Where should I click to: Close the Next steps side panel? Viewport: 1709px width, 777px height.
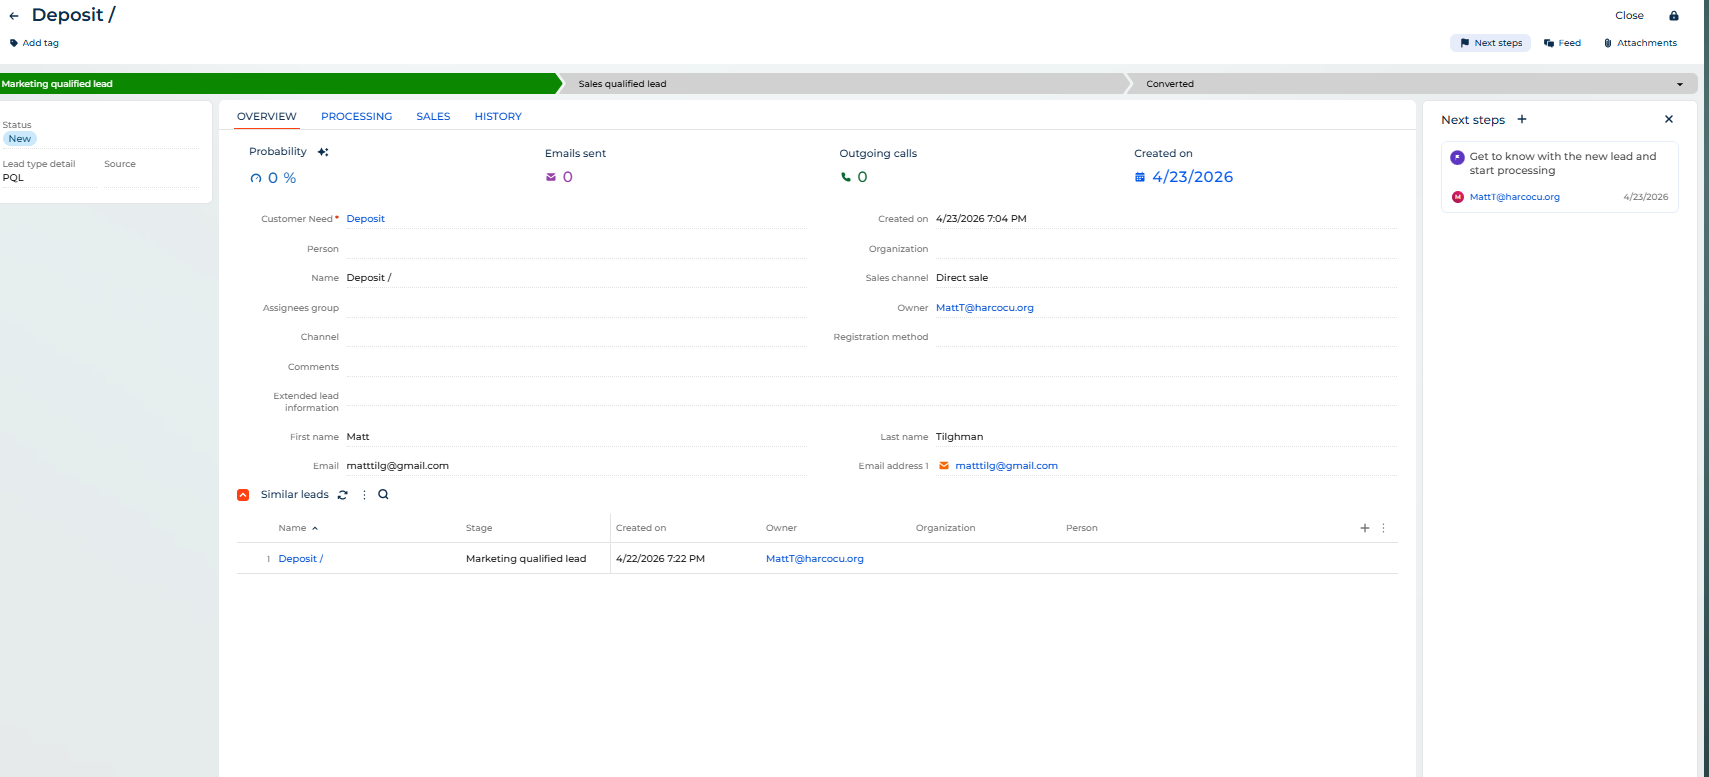click(x=1668, y=120)
